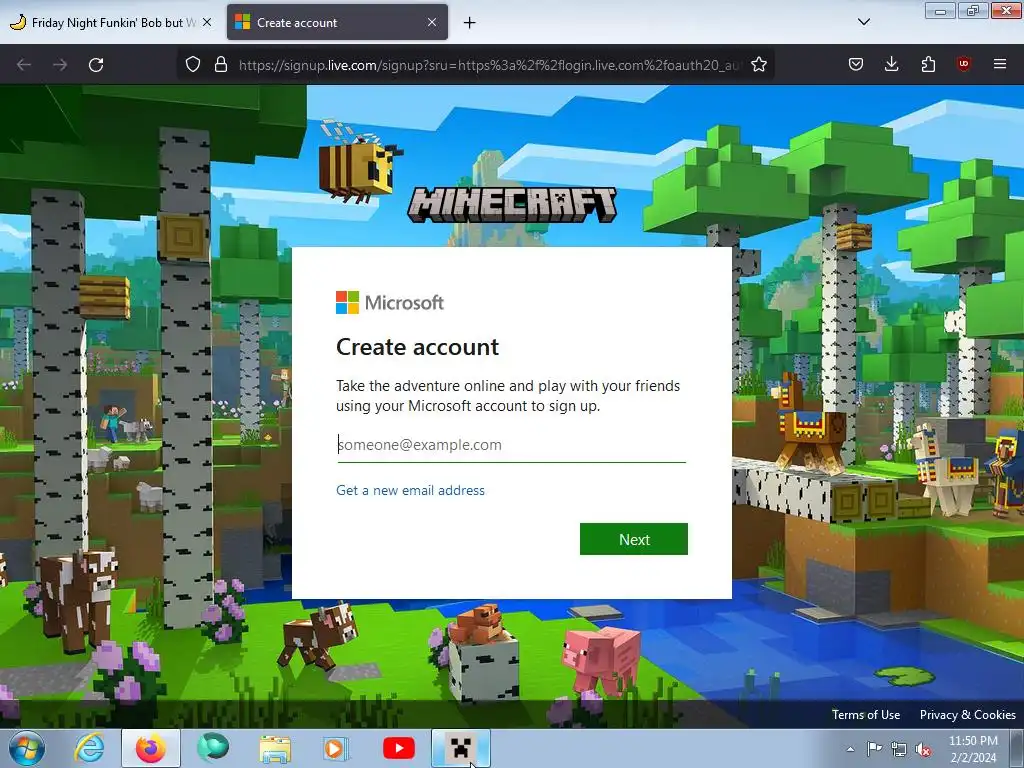
Task: Open the tracking protection shield icon
Action: [x=193, y=65]
